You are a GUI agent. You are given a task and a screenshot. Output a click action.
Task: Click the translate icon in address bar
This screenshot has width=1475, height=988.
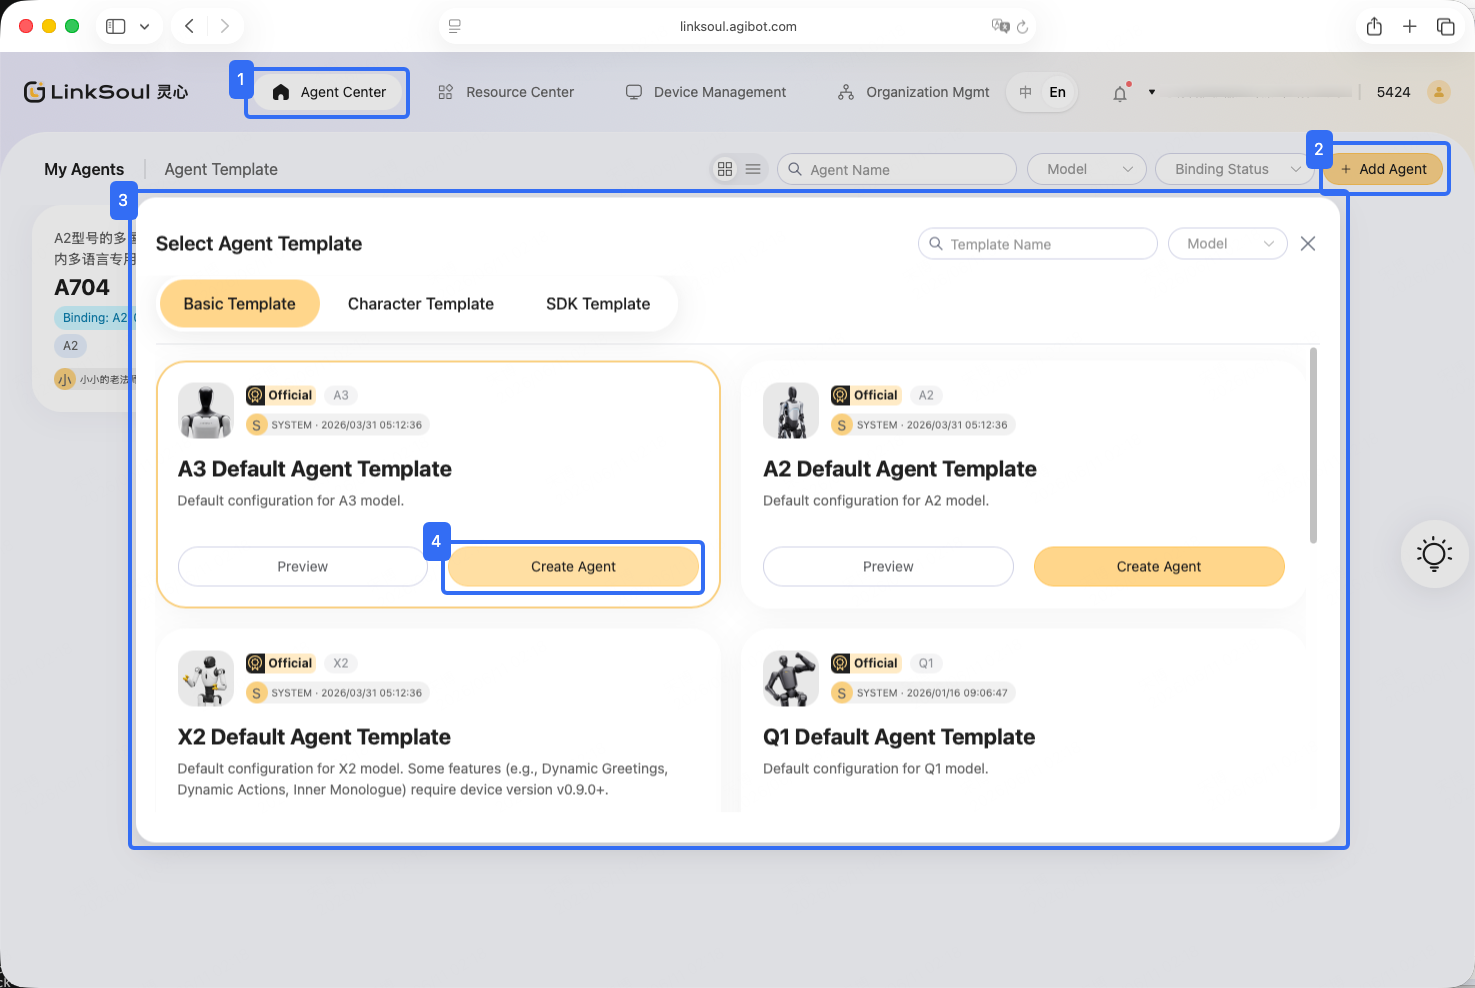pyautogui.click(x=1000, y=26)
